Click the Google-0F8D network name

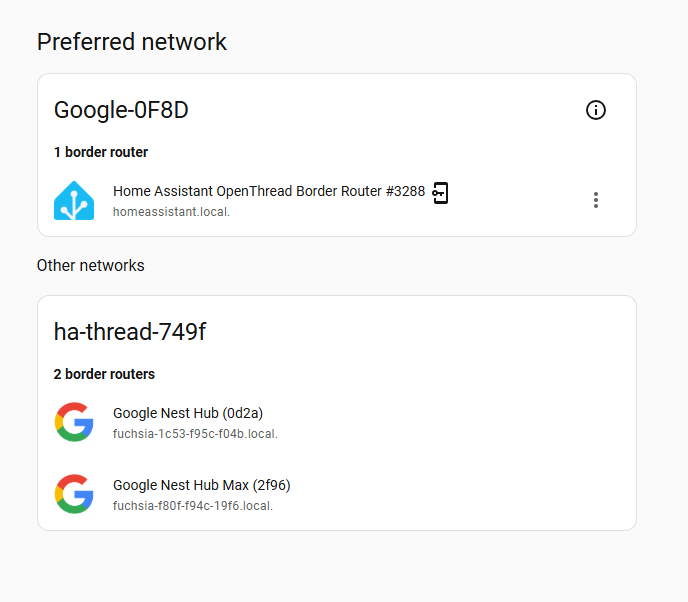(121, 110)
